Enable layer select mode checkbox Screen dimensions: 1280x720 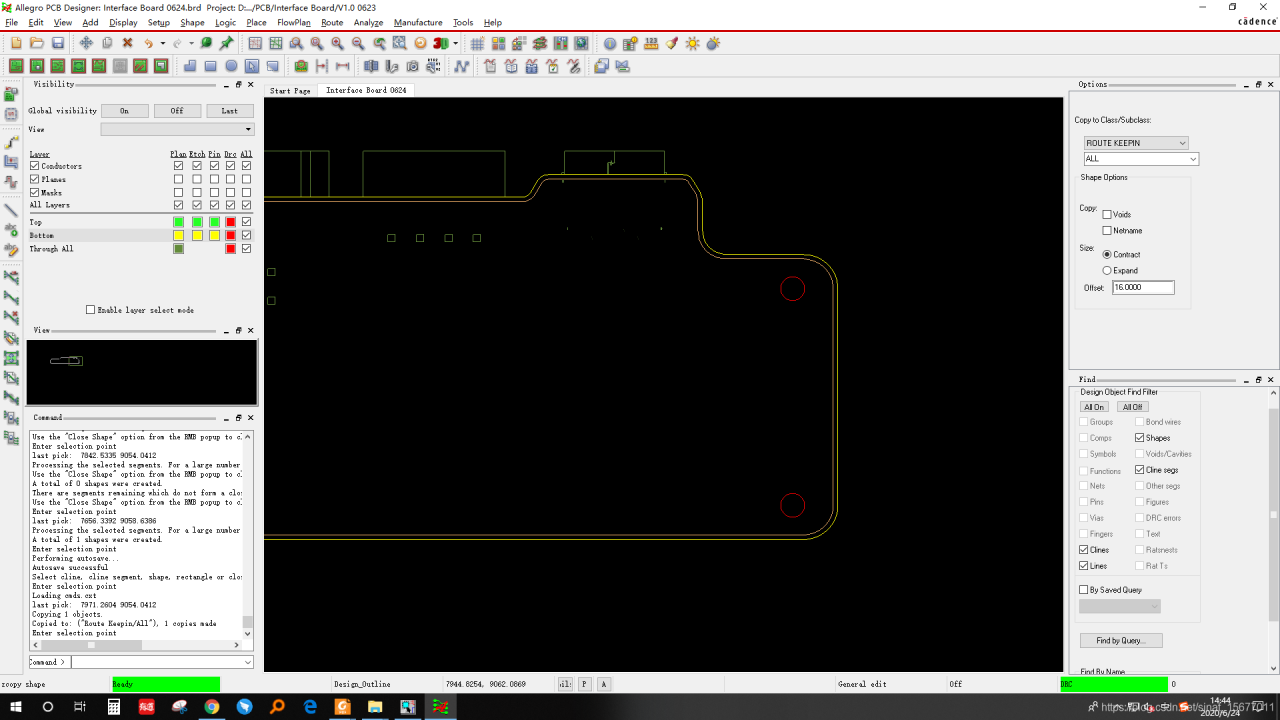[90, 310]
